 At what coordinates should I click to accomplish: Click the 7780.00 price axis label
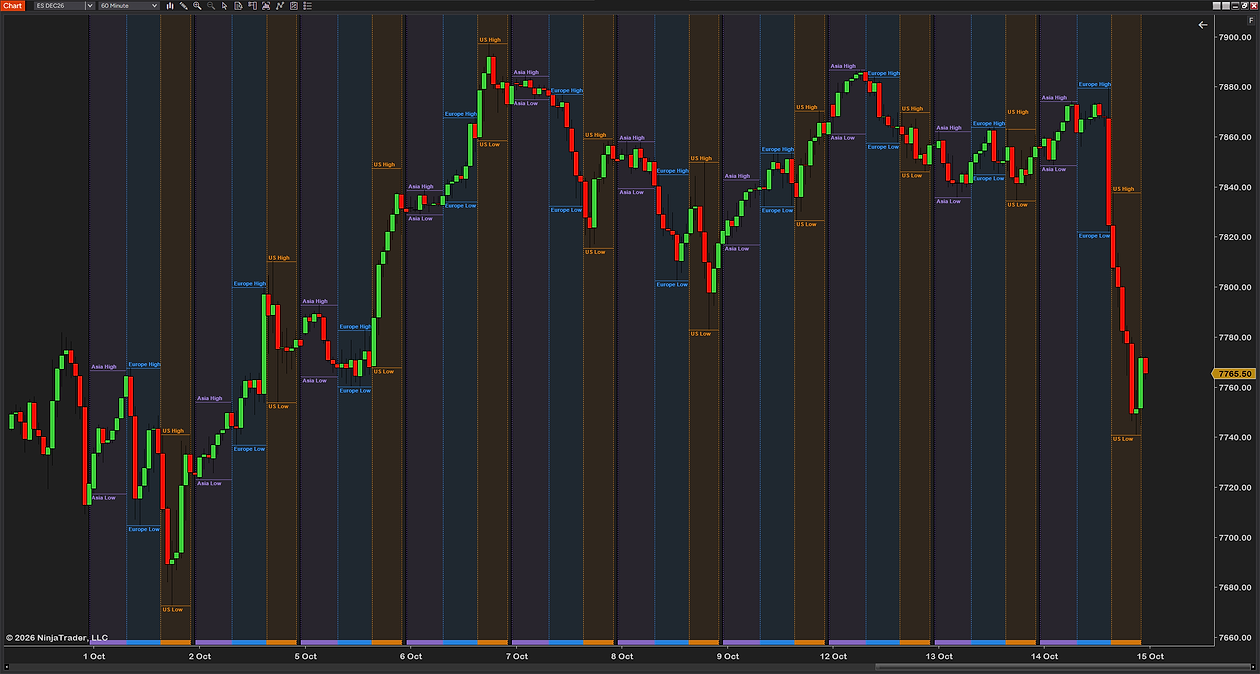coord(1233,337)
